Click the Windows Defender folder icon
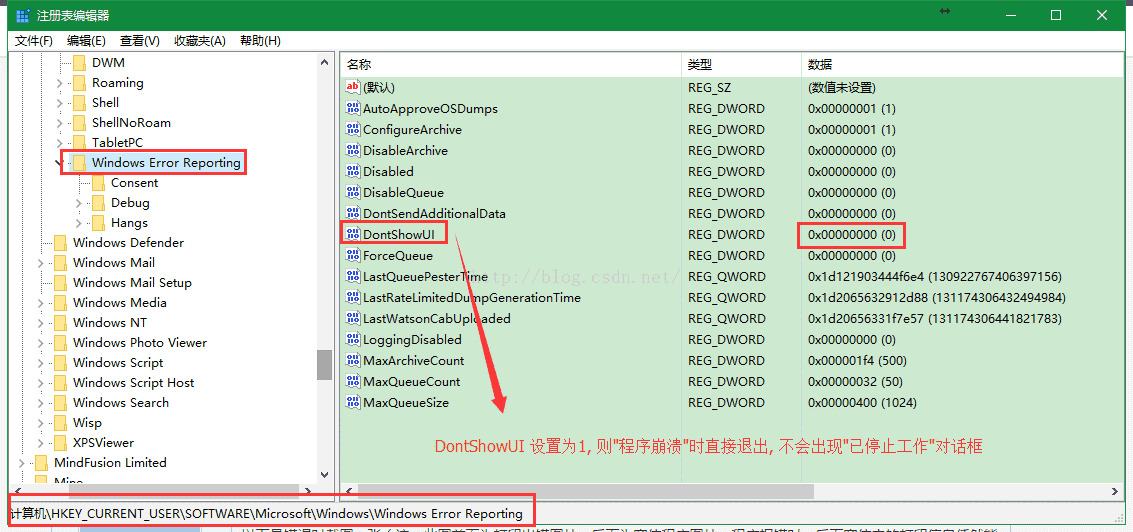Viewport: 1133px width, 532px height. pos(61,243)
